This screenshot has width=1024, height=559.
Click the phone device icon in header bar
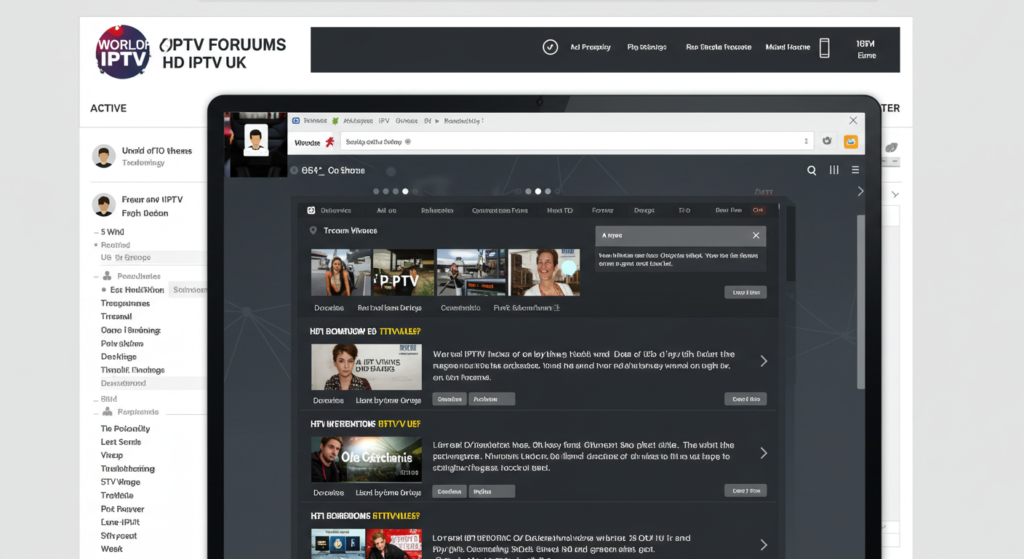pyautogui.click(x=824, y=48)
